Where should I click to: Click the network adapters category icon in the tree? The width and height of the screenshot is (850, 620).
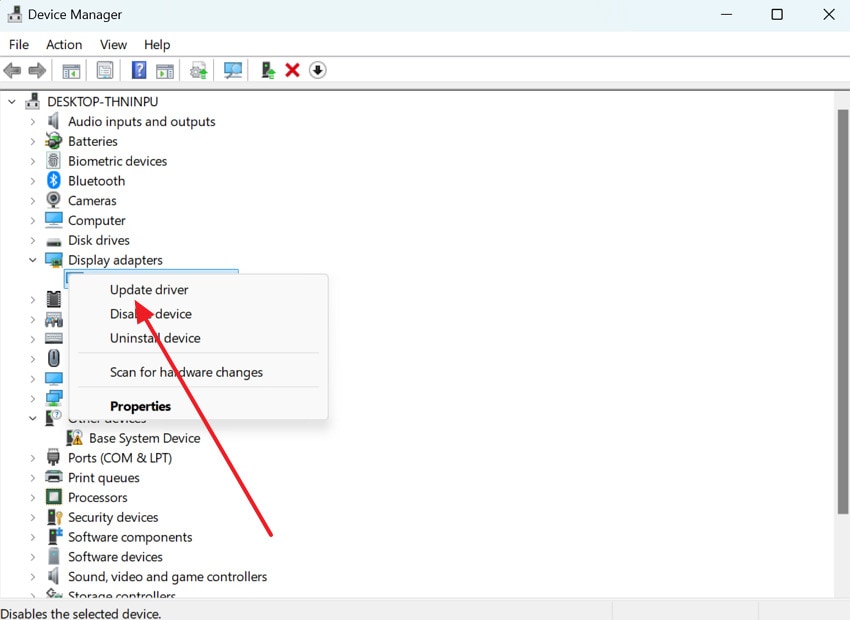54,398
